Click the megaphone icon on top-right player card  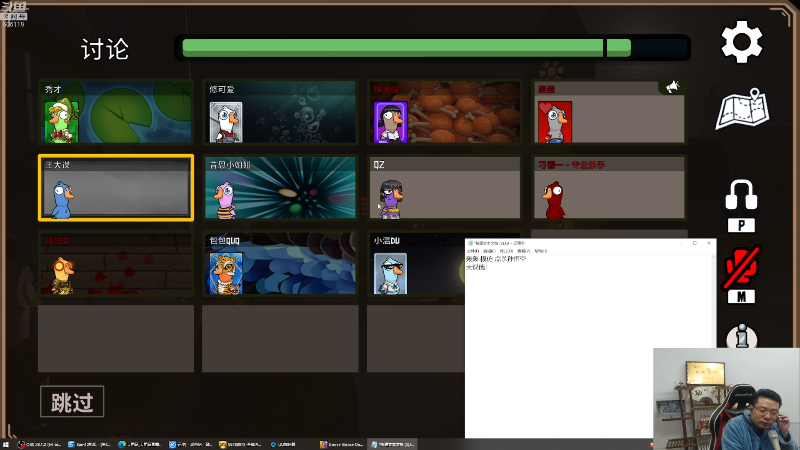672,87
